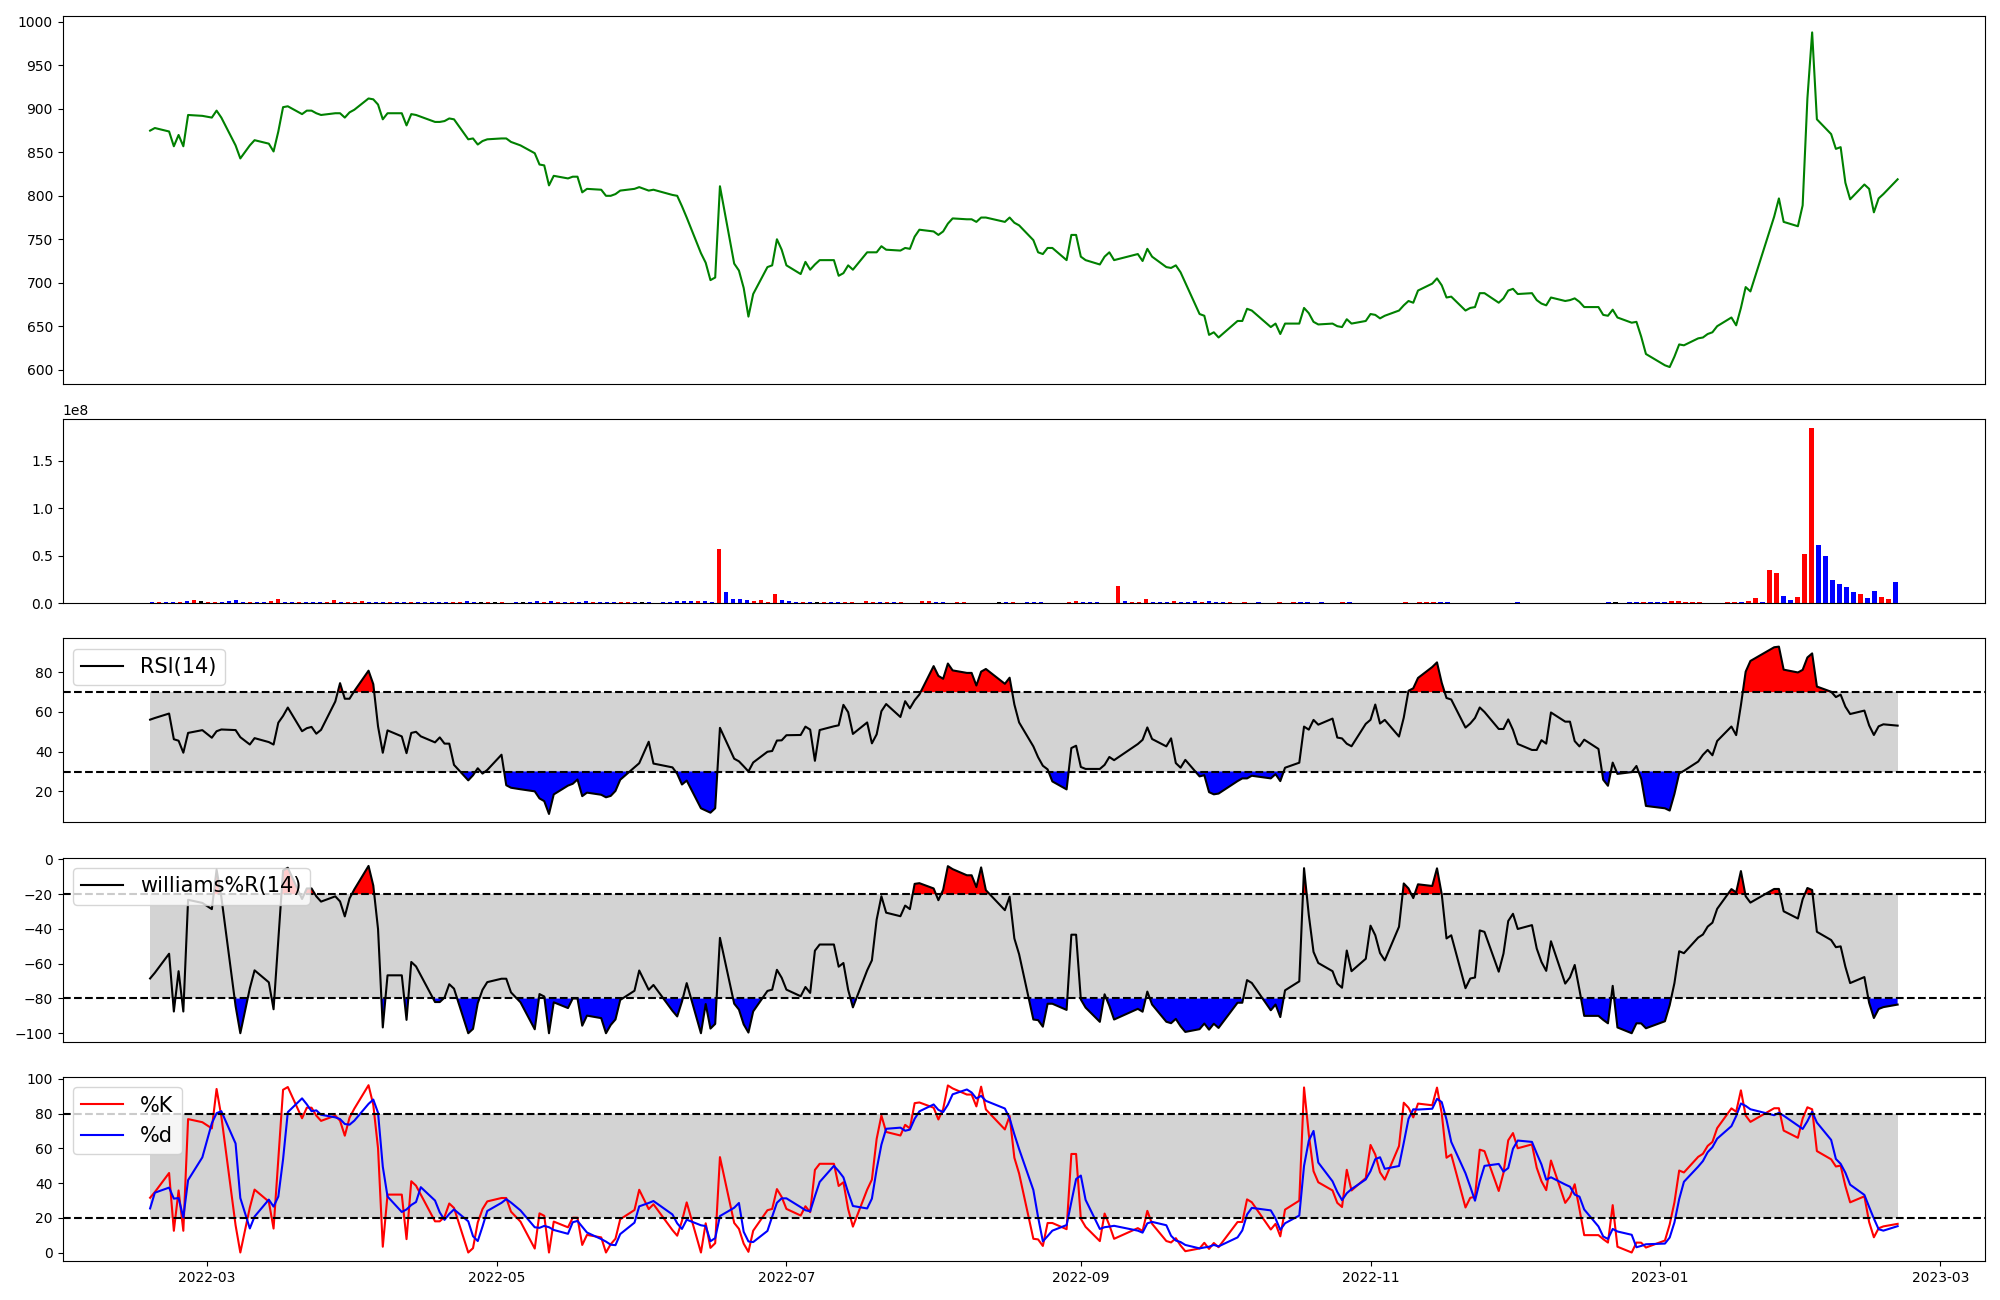The image size is (2000, 1300).
Task: Click the 1e8 volume scale label
Action: 78,410
